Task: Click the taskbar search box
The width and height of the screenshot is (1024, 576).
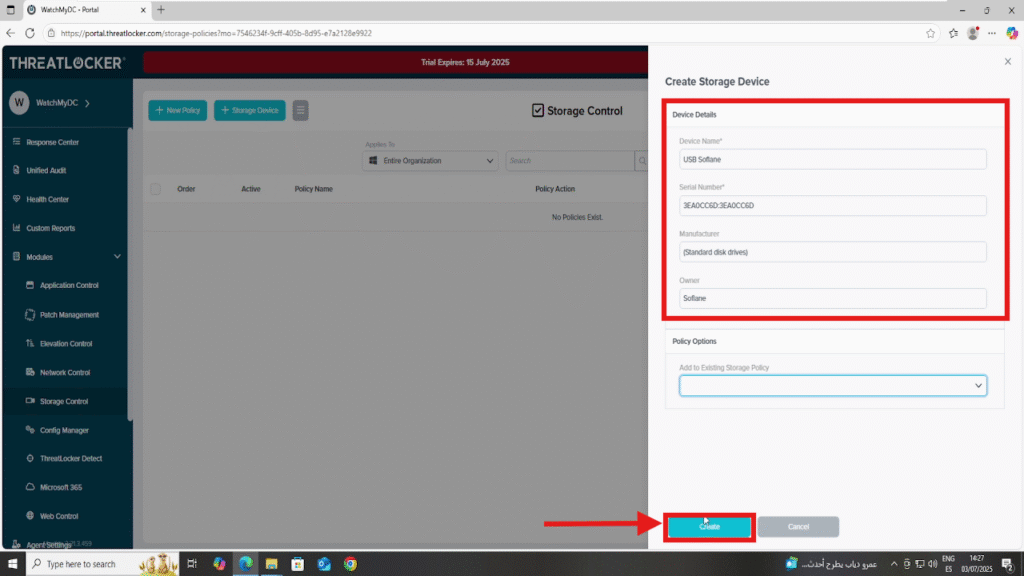Action: click(x=103, y=564)
